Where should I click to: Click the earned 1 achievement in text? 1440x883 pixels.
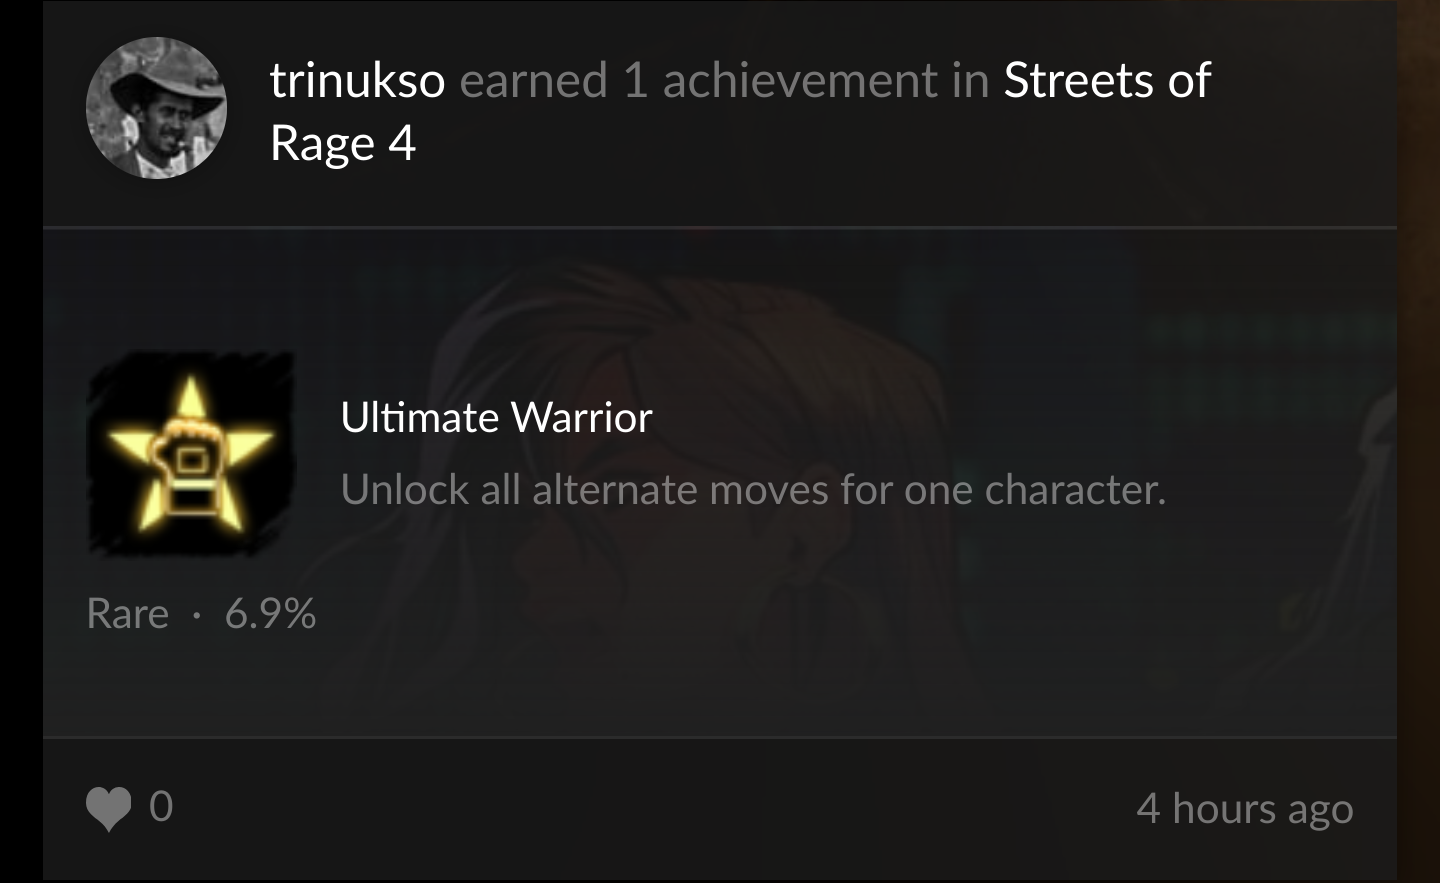(x=724, y=80)
